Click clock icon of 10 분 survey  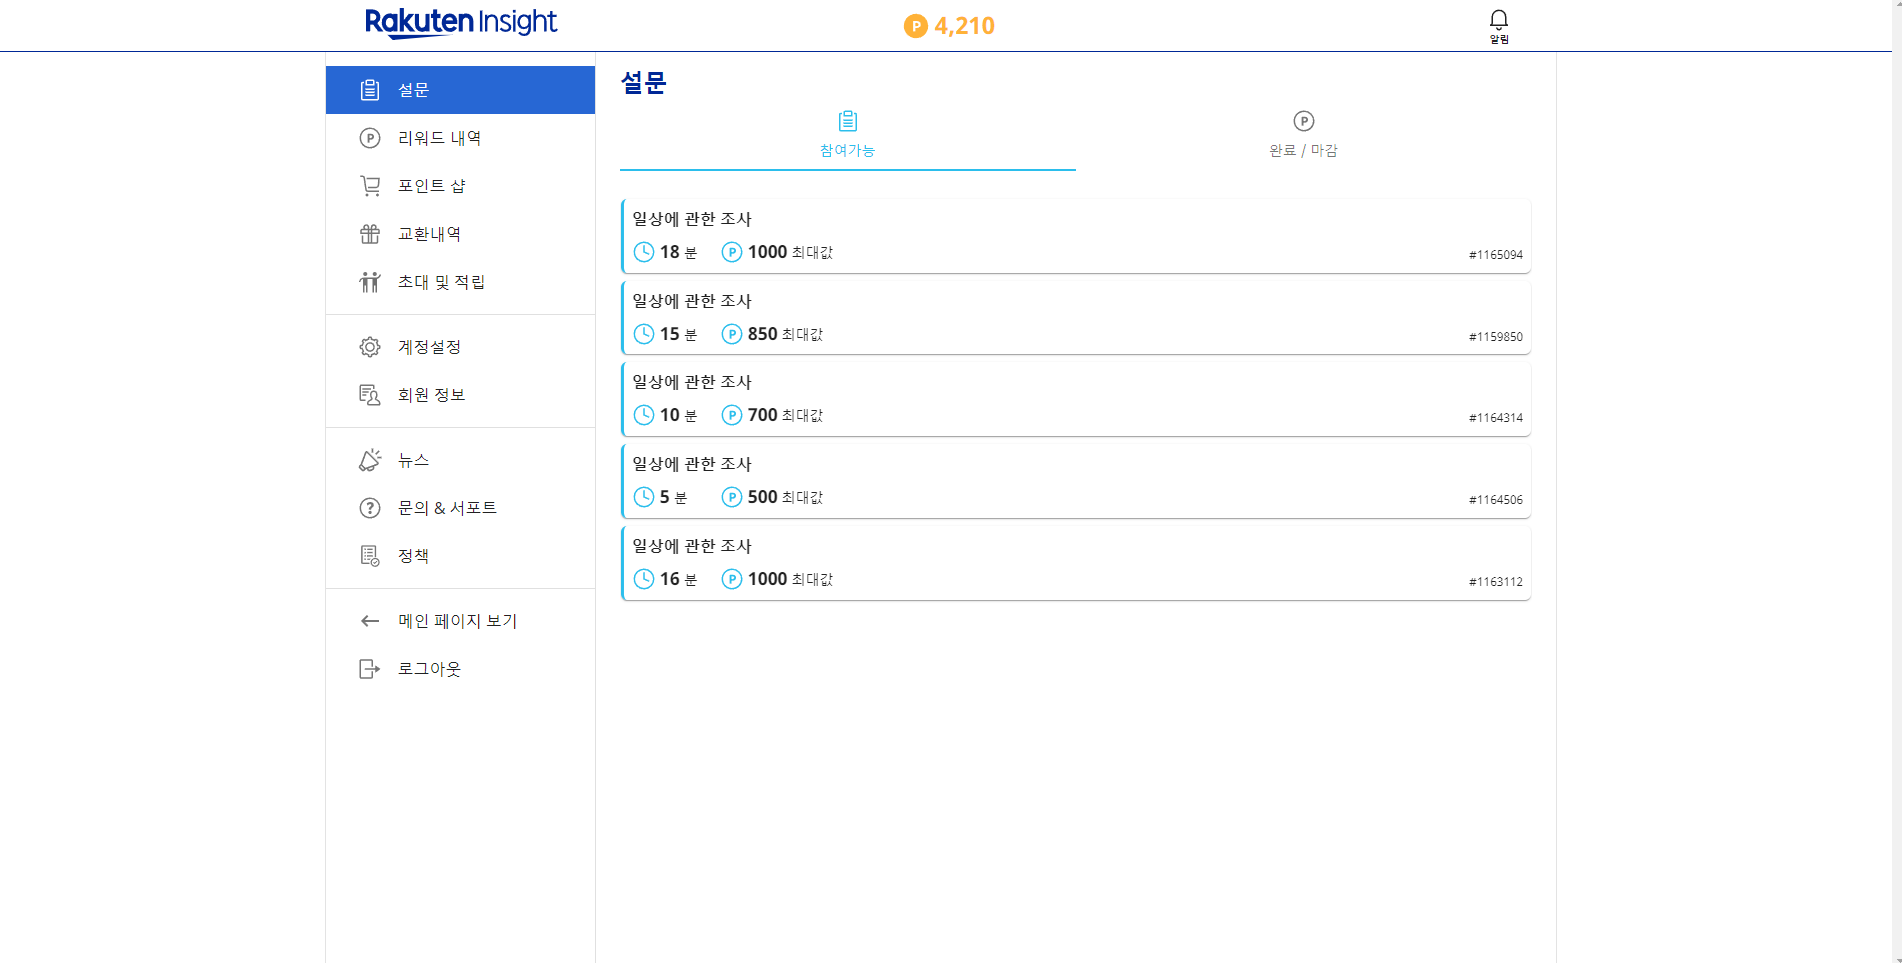[x=644, y=415]
